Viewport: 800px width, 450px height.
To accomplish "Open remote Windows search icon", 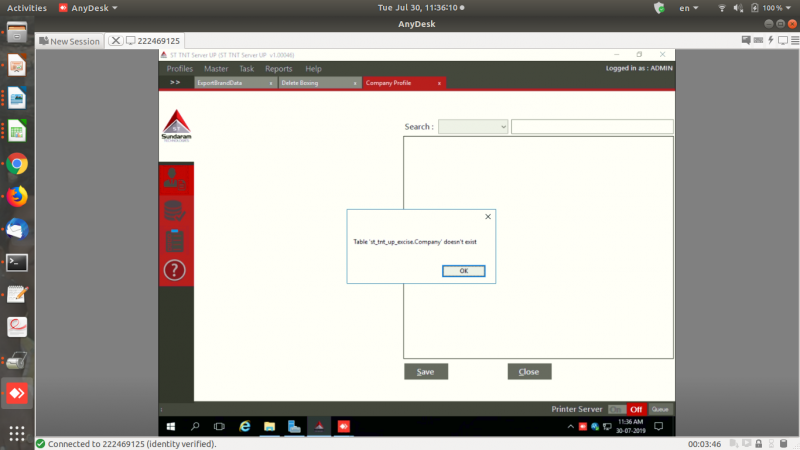I will click(195, 427).
